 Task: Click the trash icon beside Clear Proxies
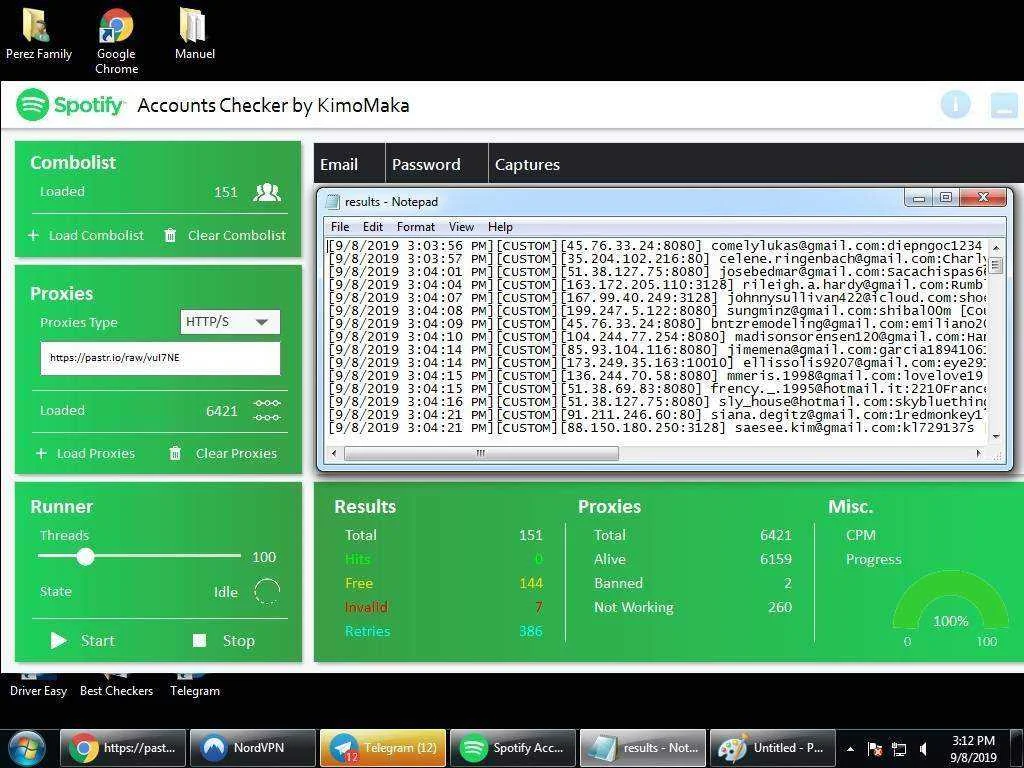point(175,453)
